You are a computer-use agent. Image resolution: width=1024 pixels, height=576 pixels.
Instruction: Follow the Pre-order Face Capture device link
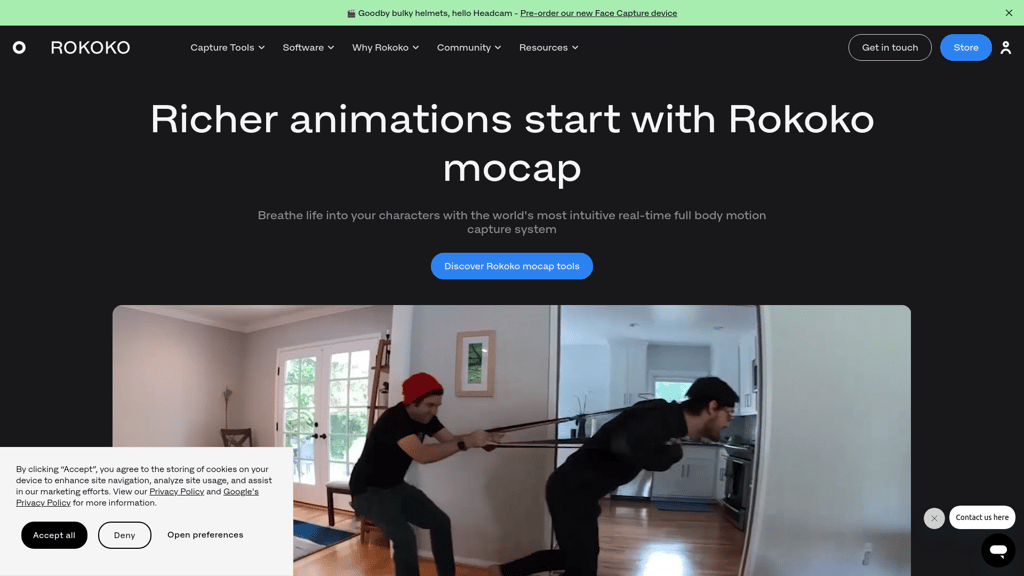598,13
